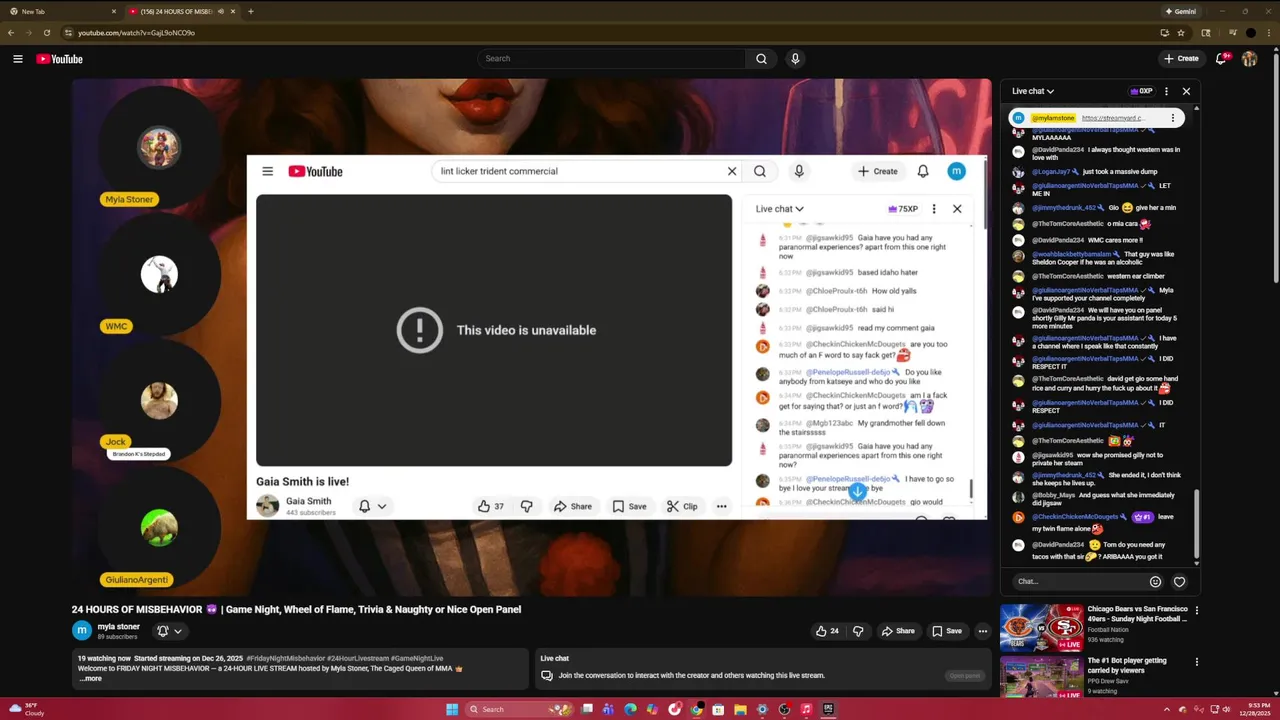
Task: Open a new browser tab with plus
Action: (x=250, y=11)
